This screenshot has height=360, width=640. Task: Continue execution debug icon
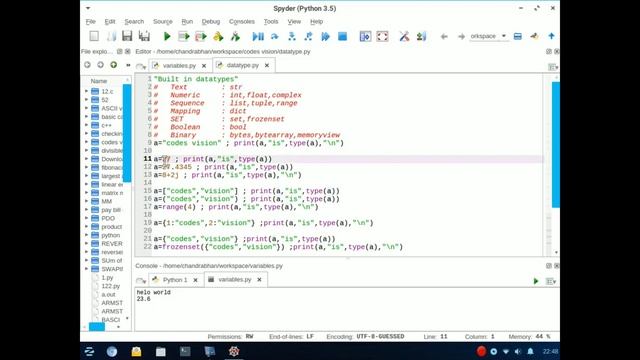325,36
